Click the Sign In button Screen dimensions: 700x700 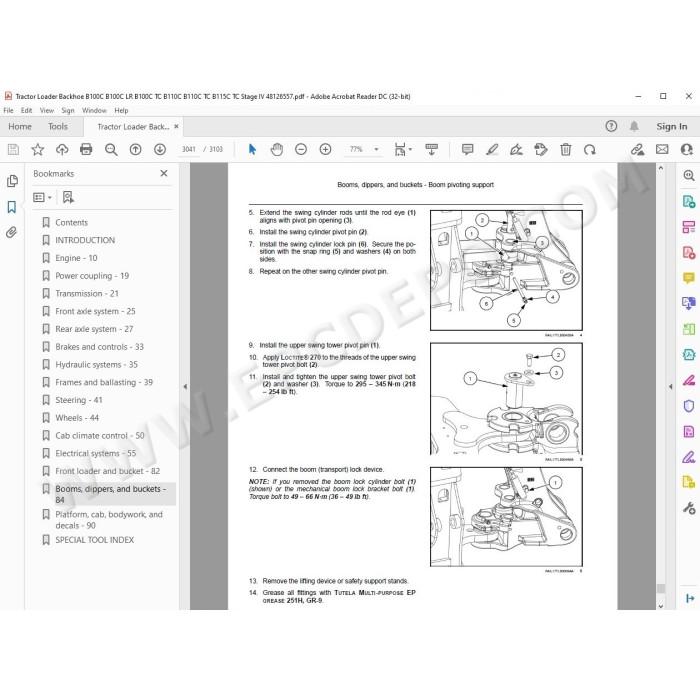point(672,126)
